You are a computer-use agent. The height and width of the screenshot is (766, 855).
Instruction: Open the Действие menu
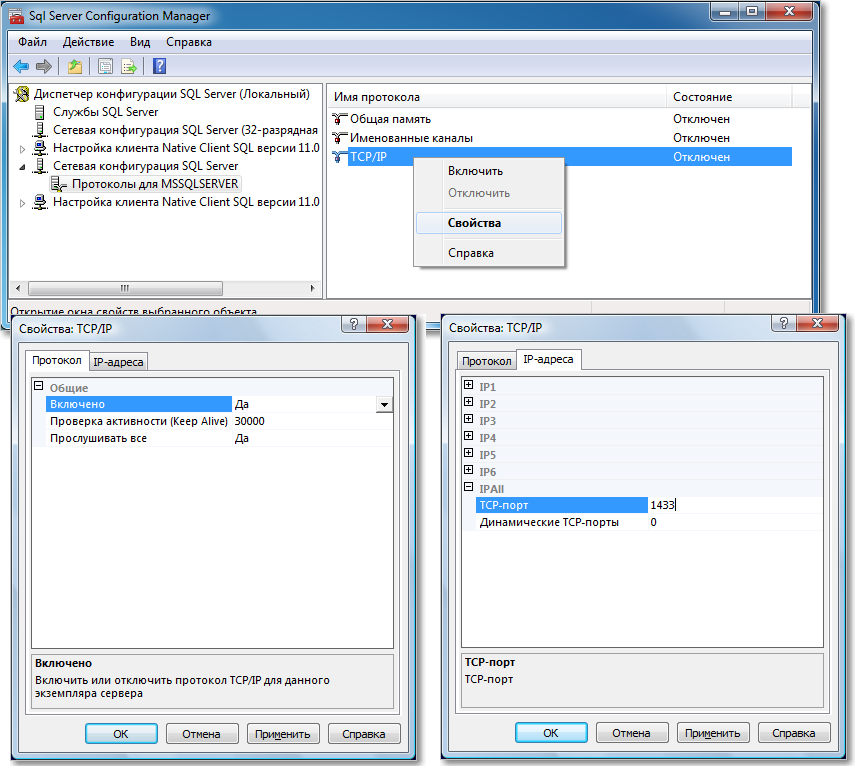[88, 42]
